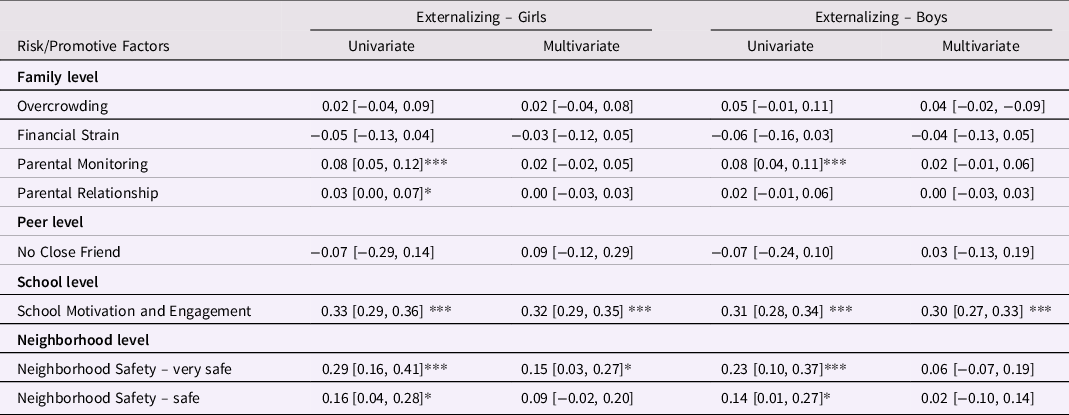Select the "Parental Monitoring" row label
This screenshot has height=415, width=1069.
82,164
